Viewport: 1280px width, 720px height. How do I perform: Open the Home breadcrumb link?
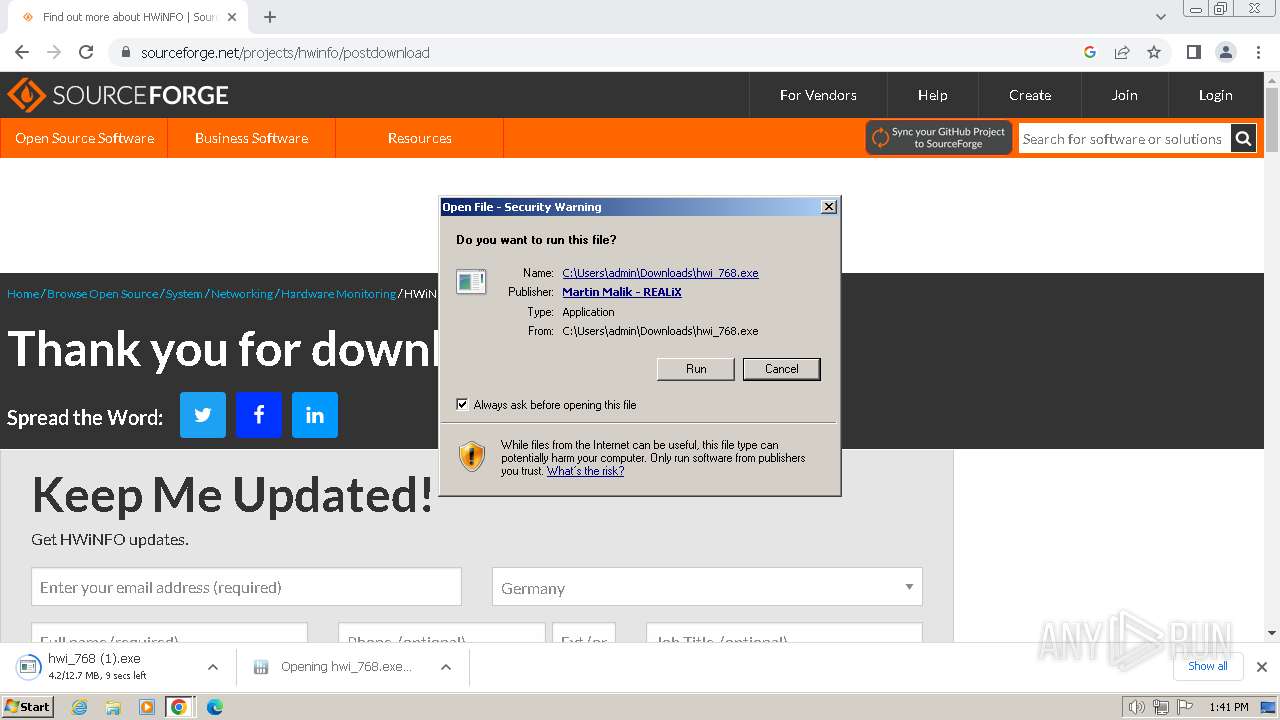coord(23,294)
